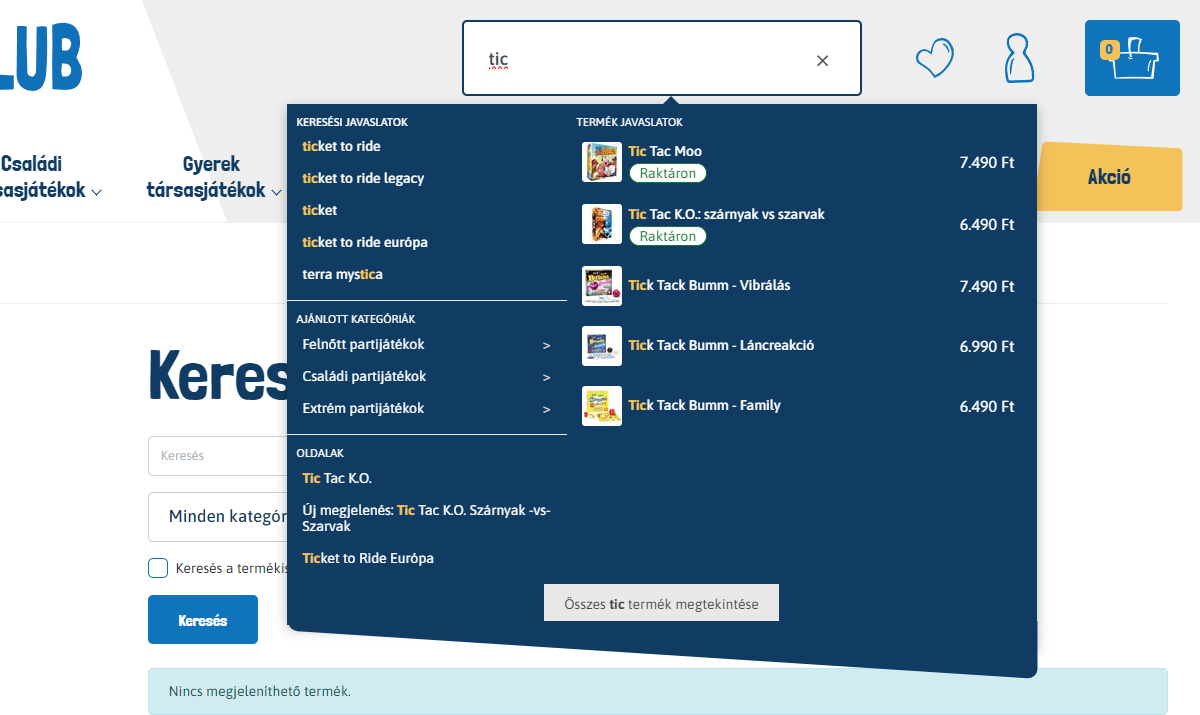Open the shopping cart box icon
Screen dimensions: 1200x715
click(1132, 58)
